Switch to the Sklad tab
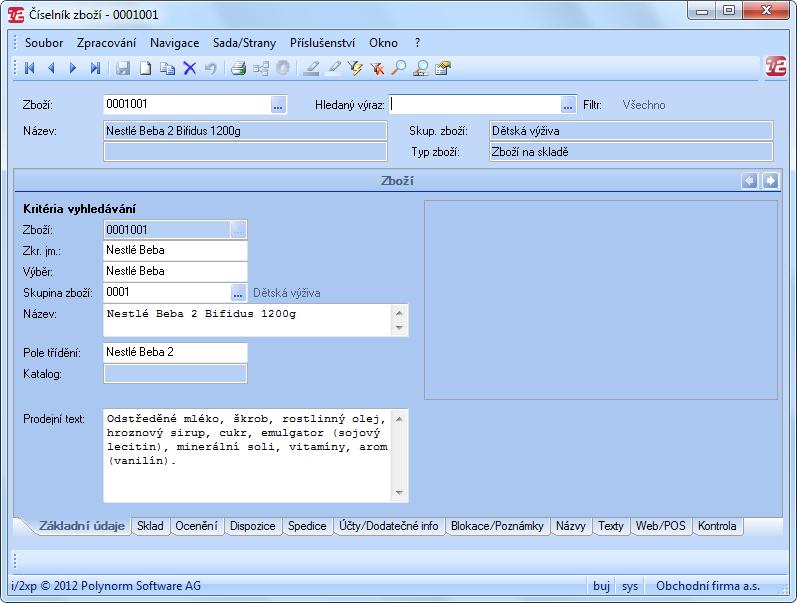The image size is (797, 603). coord(150,526)
